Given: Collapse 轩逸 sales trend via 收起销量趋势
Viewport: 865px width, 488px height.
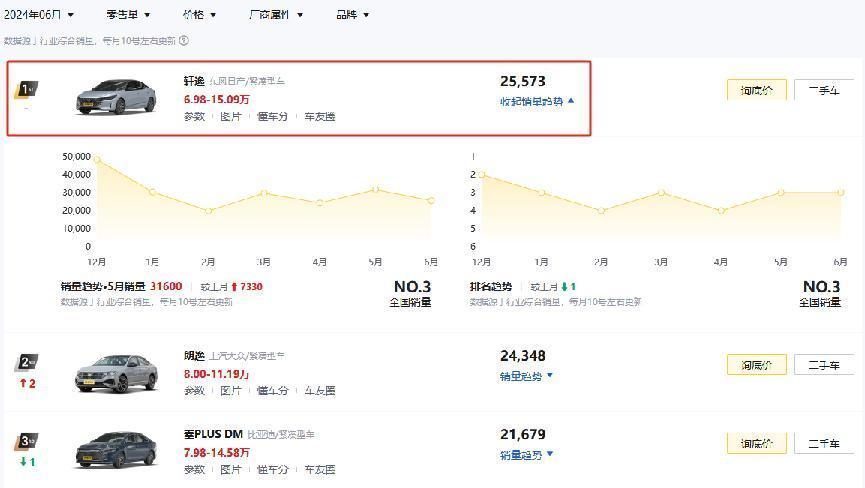Looking at the screenshot, I should 537,101.
